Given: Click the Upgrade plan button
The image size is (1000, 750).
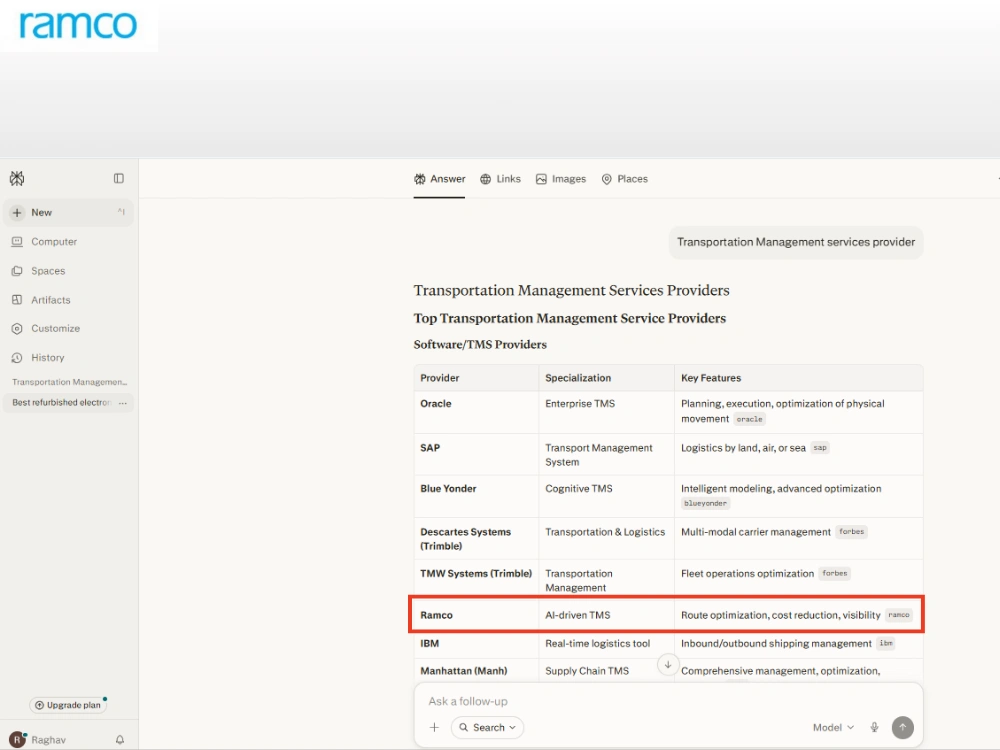Looking at the screenshot, I should pyautogui.click(x=68, y=705).
